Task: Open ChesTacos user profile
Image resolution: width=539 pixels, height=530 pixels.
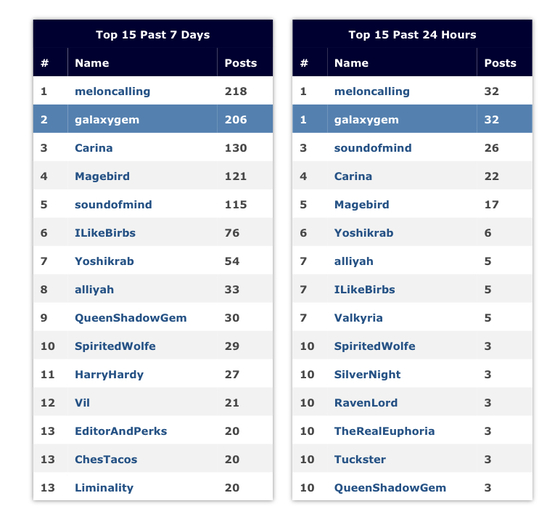Action: (106, 460)
